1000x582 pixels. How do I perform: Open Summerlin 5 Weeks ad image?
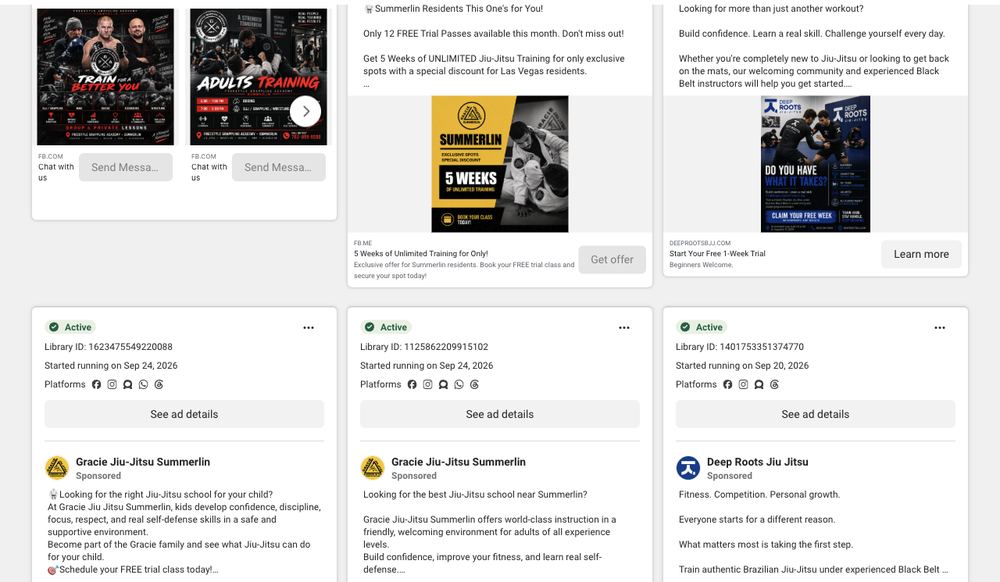[500, 164]
